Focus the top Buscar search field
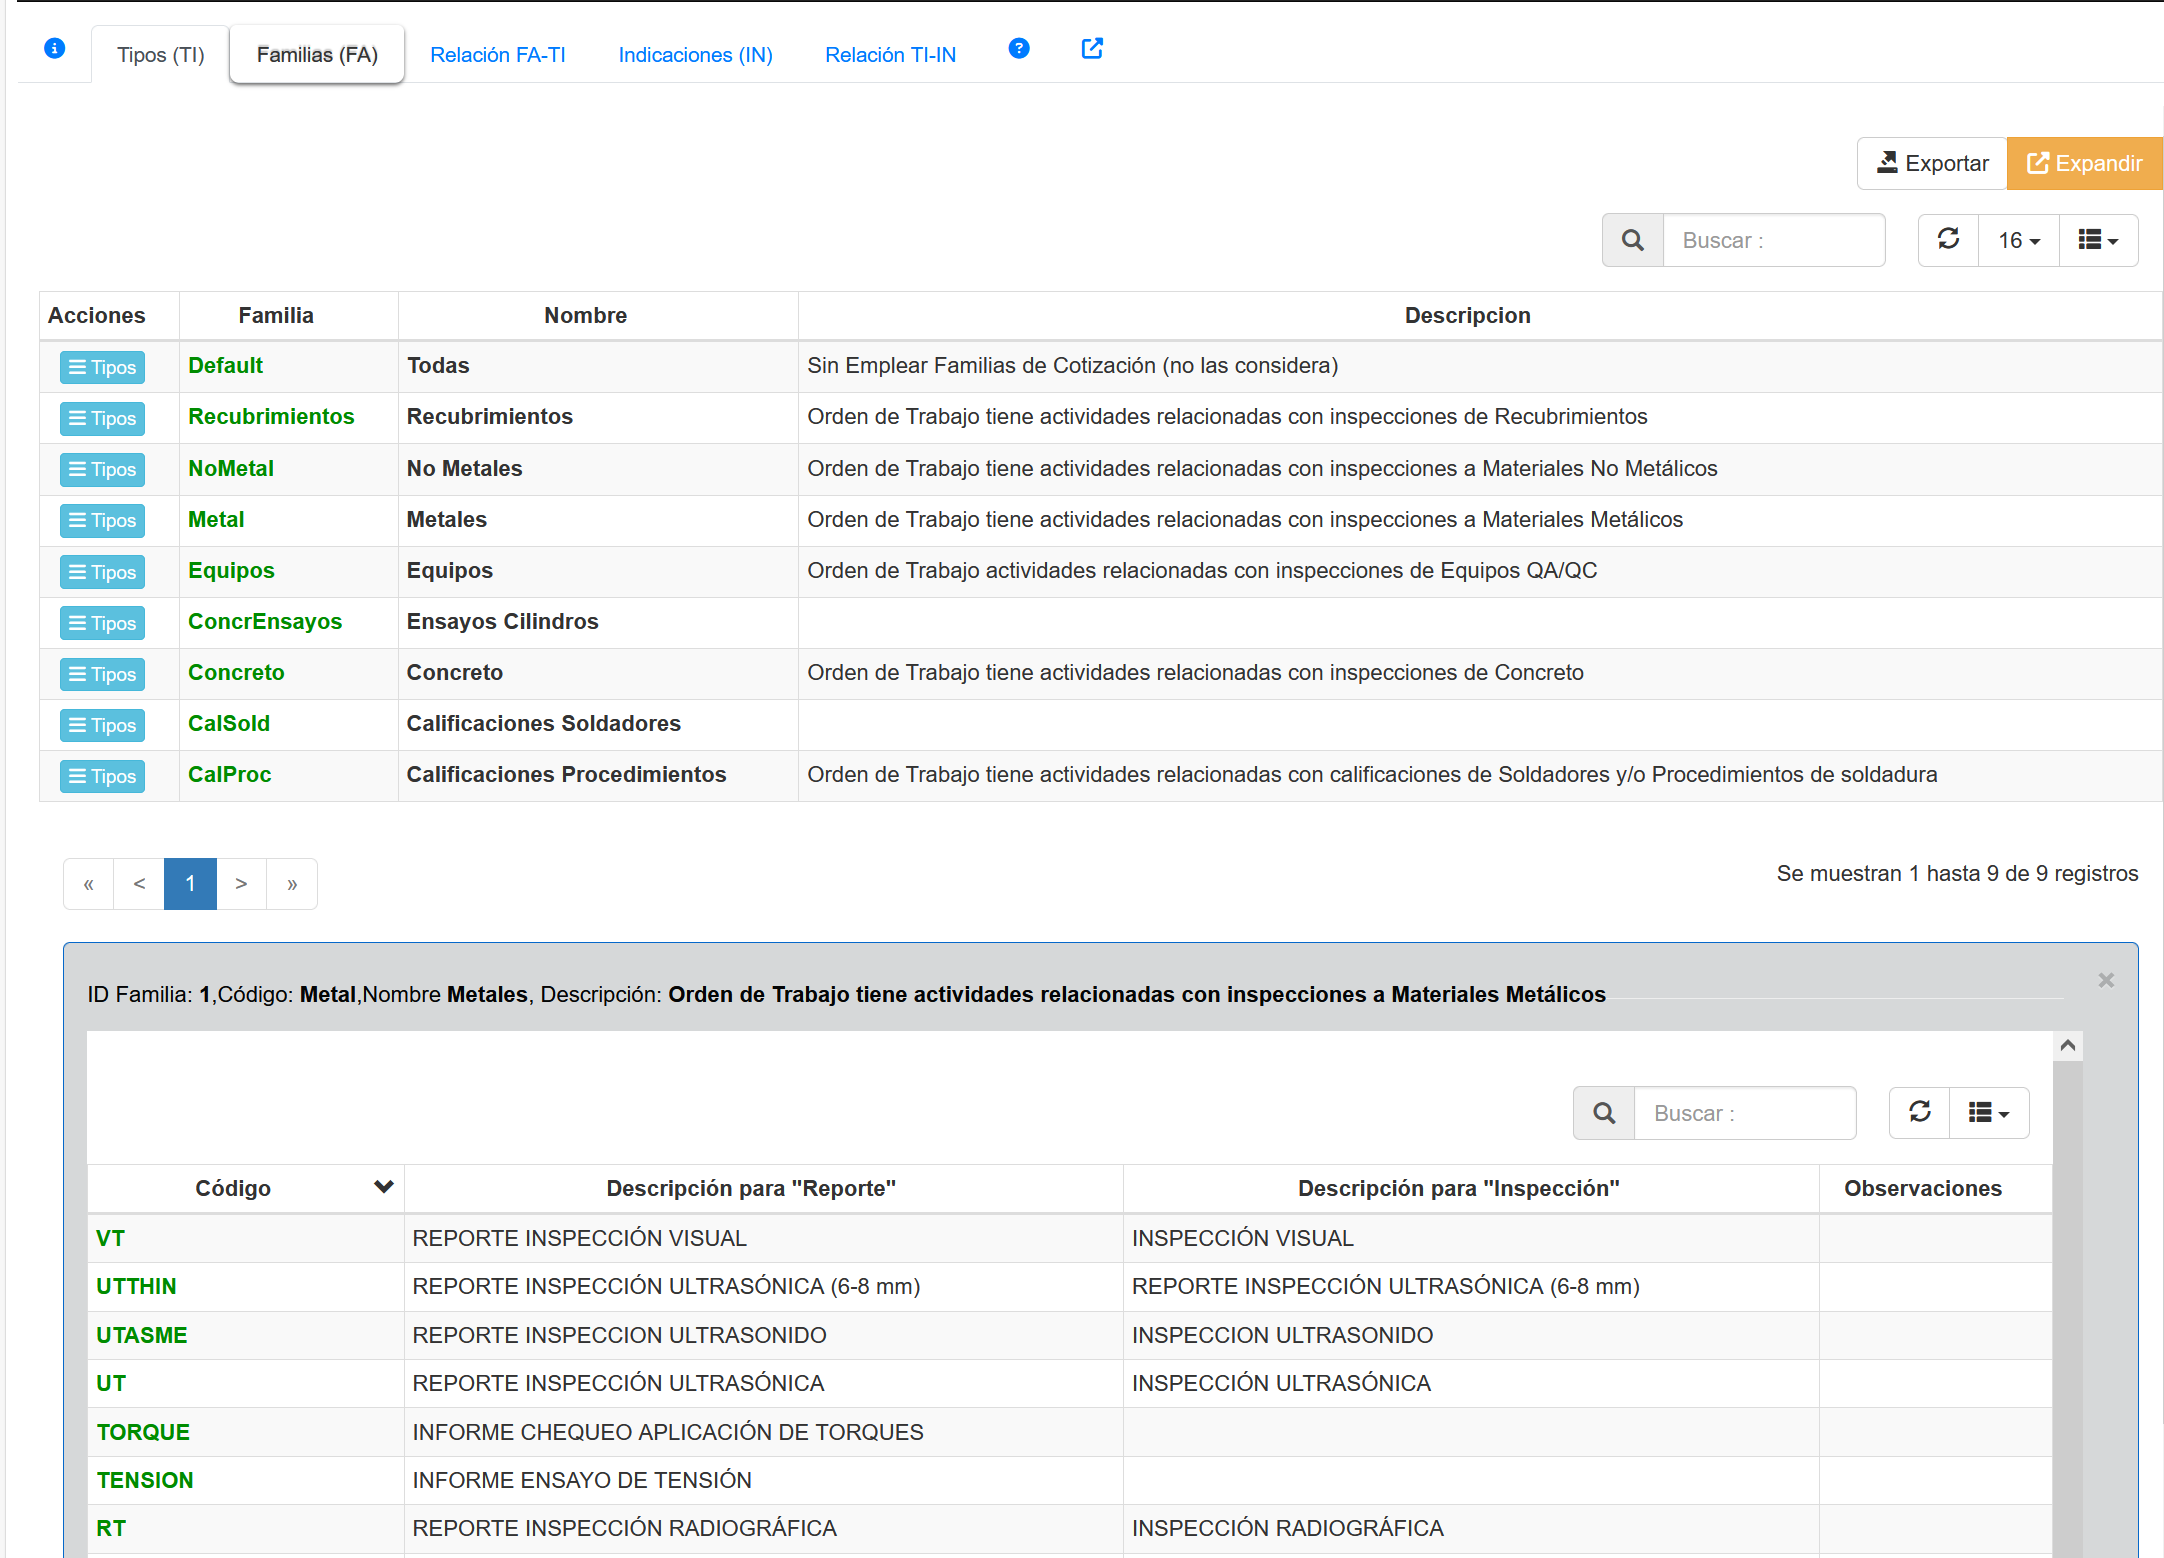 [x=1773, y=240]
